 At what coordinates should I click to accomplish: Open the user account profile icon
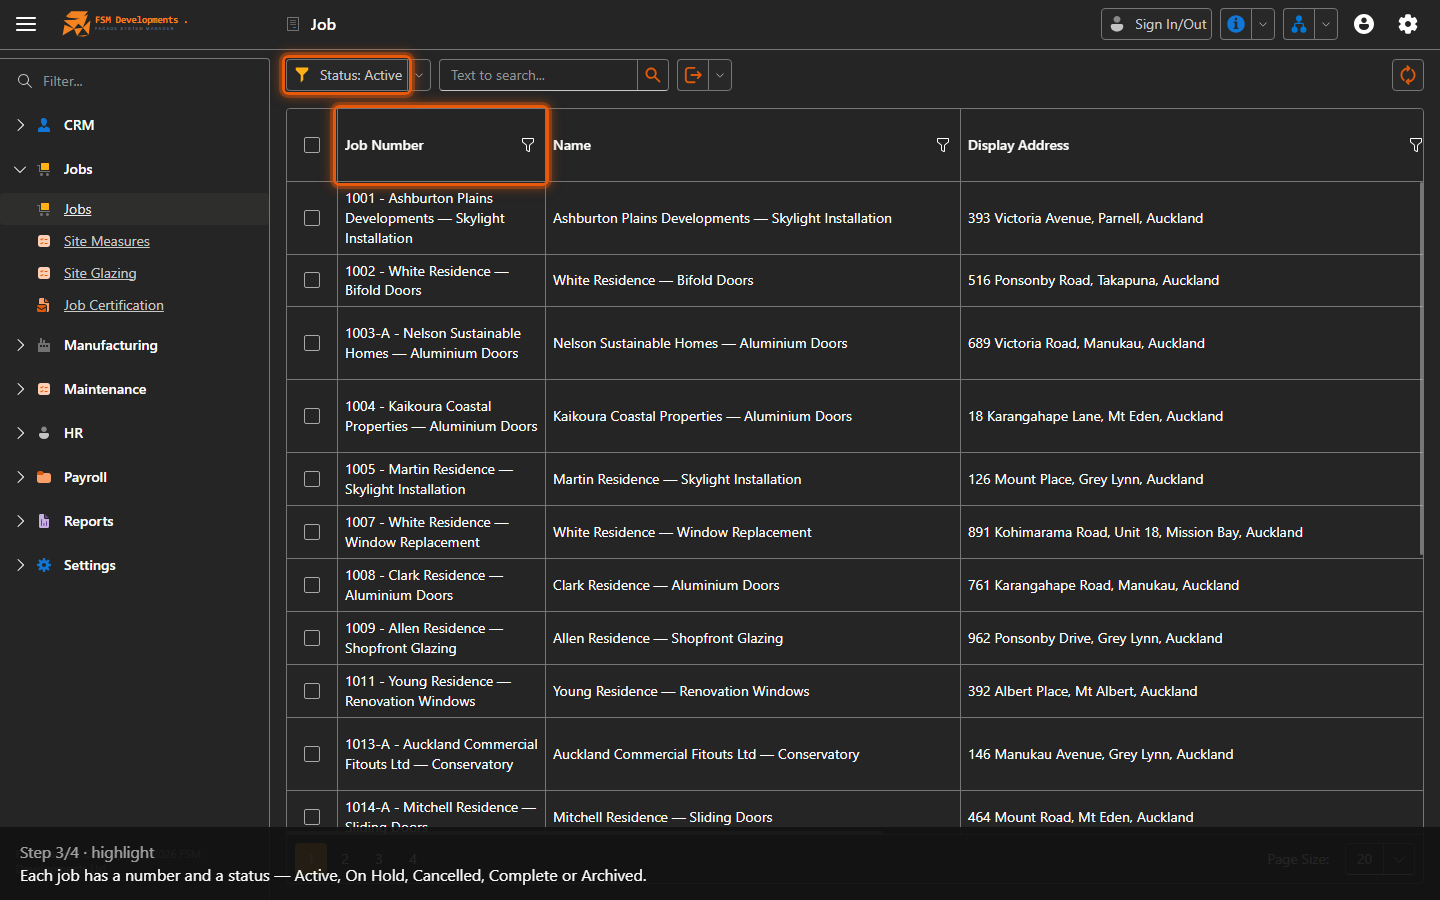(x=1364, y=24)
